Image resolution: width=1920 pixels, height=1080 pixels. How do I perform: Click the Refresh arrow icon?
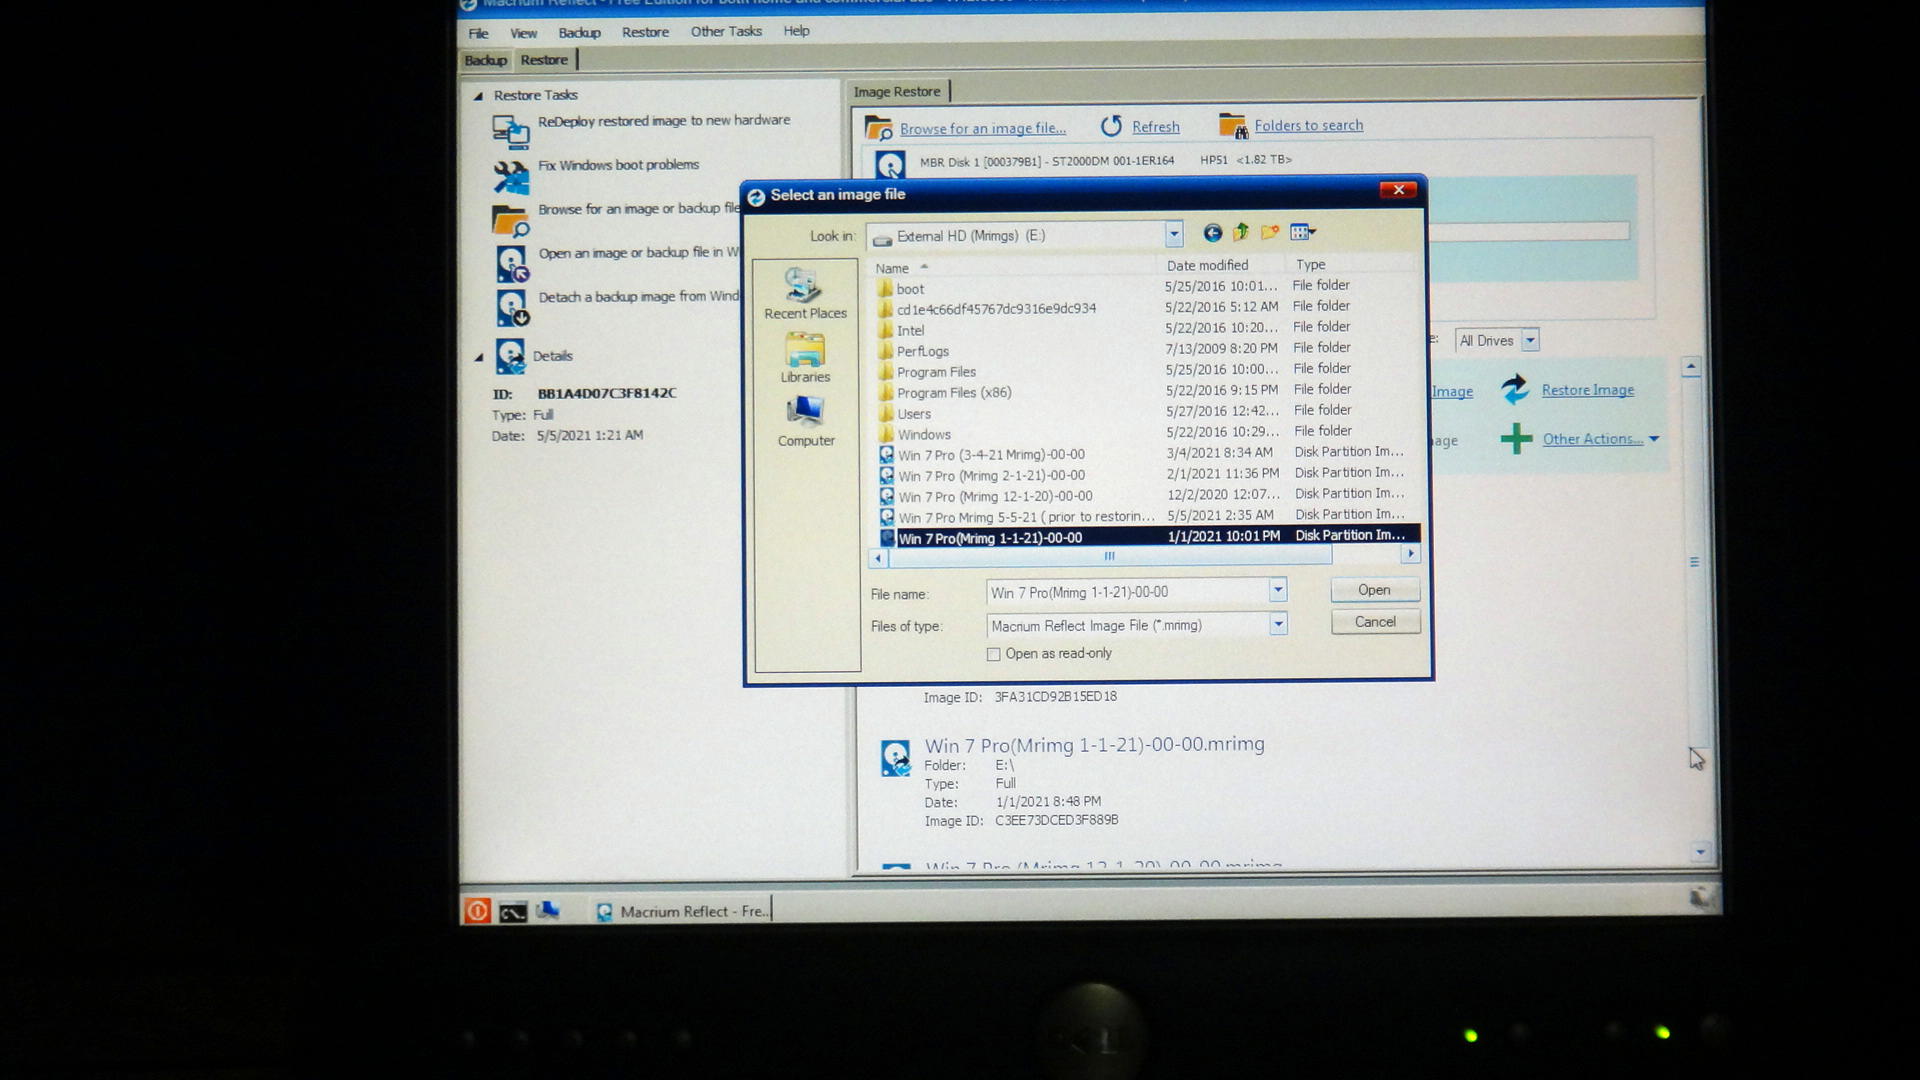[1111, 126]
